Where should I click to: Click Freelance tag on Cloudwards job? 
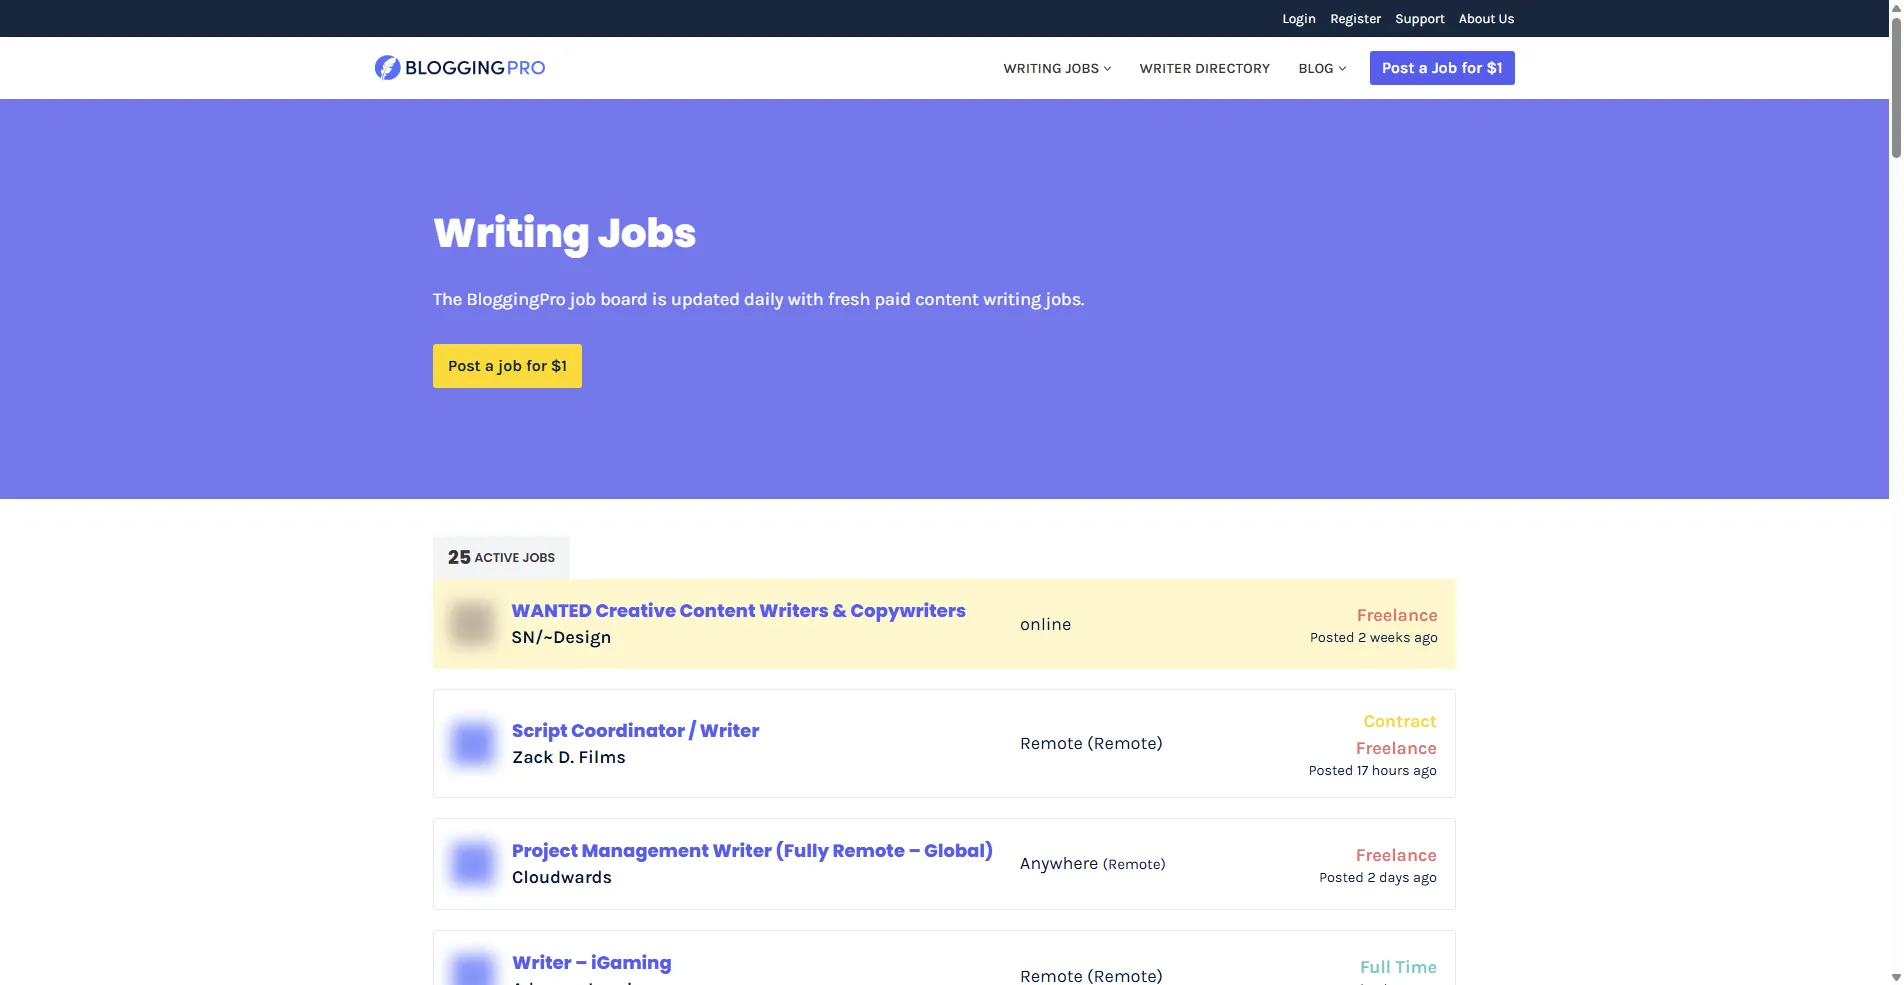click(x=1396, y=855)
